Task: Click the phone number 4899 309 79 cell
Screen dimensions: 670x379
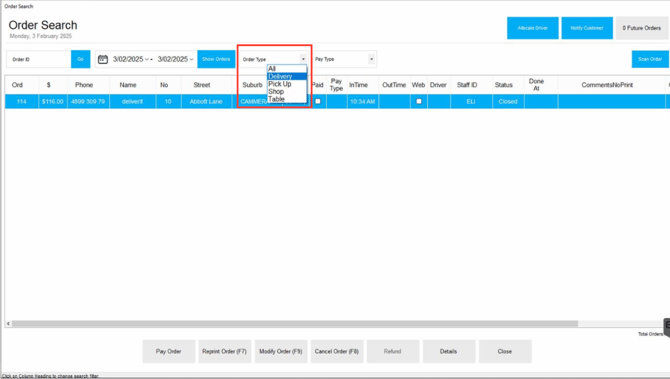Action: (x=88, y=102)
